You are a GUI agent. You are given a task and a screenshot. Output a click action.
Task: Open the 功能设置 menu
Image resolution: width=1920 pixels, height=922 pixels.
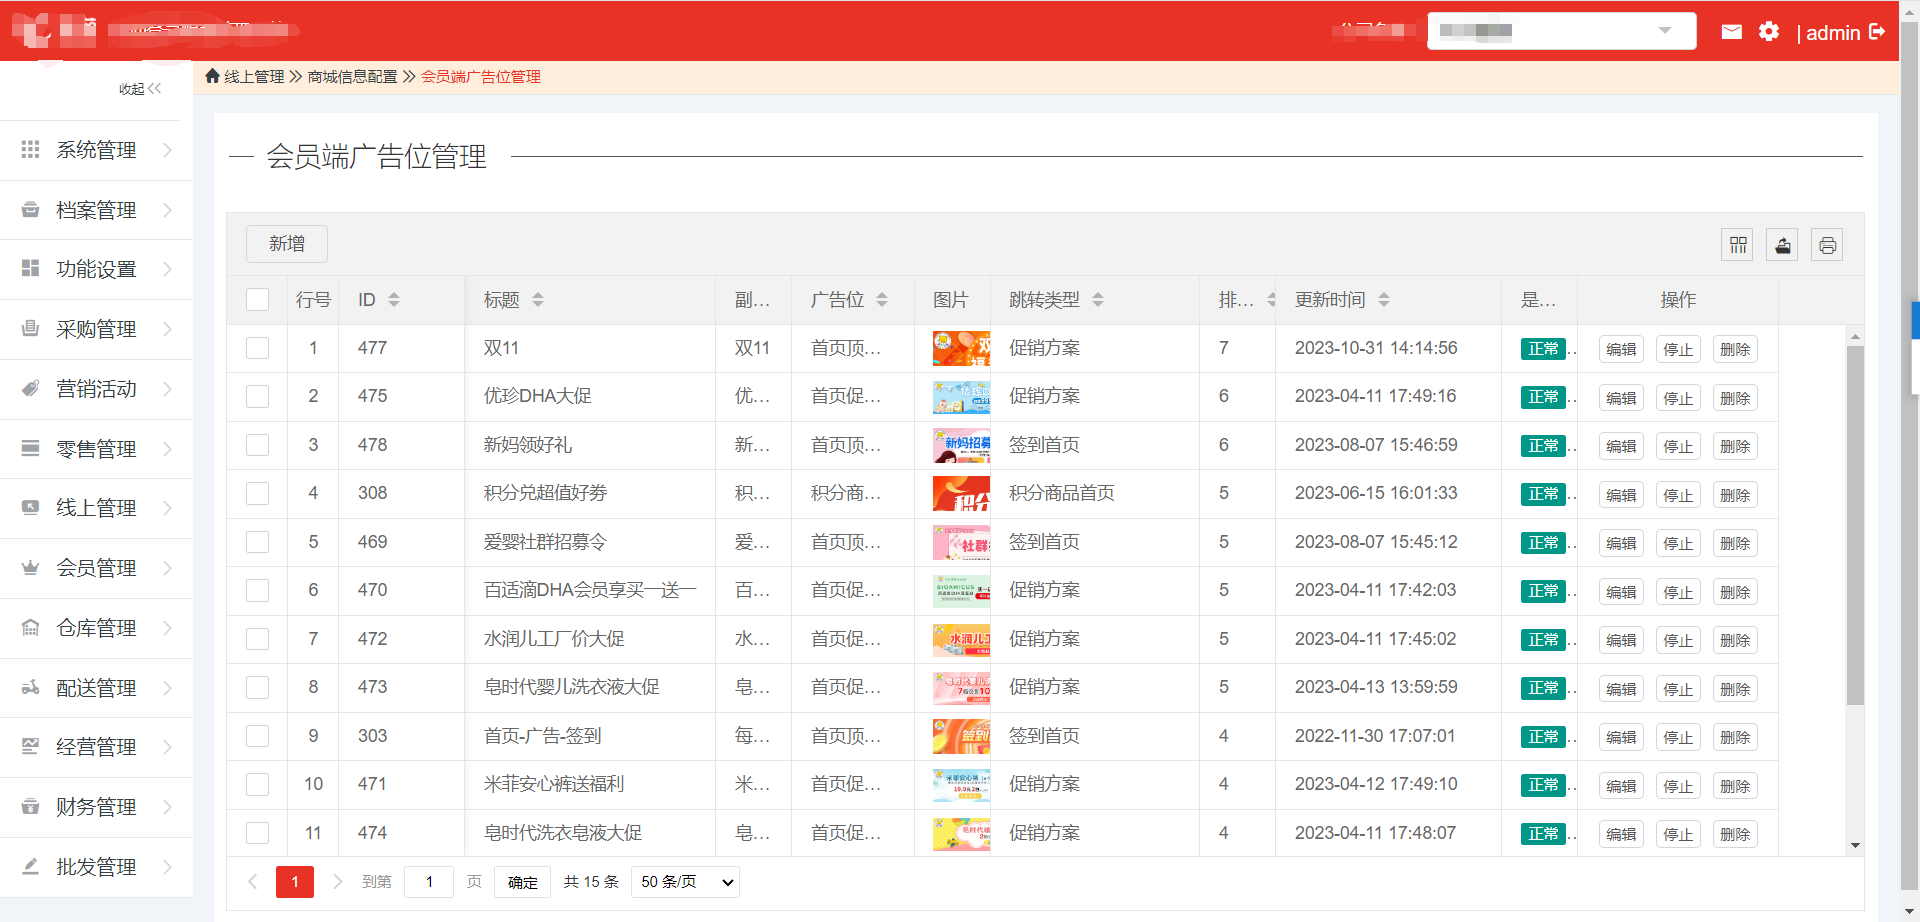tap(96, 269)
